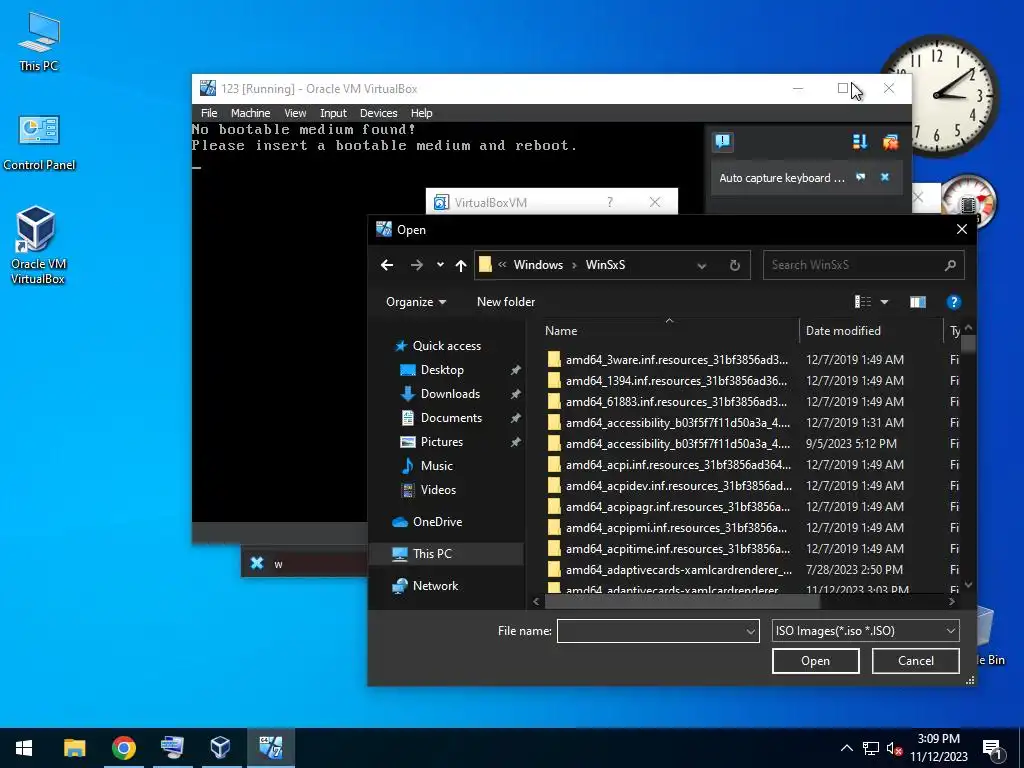Click the remove all finished notifications icon

890,142
